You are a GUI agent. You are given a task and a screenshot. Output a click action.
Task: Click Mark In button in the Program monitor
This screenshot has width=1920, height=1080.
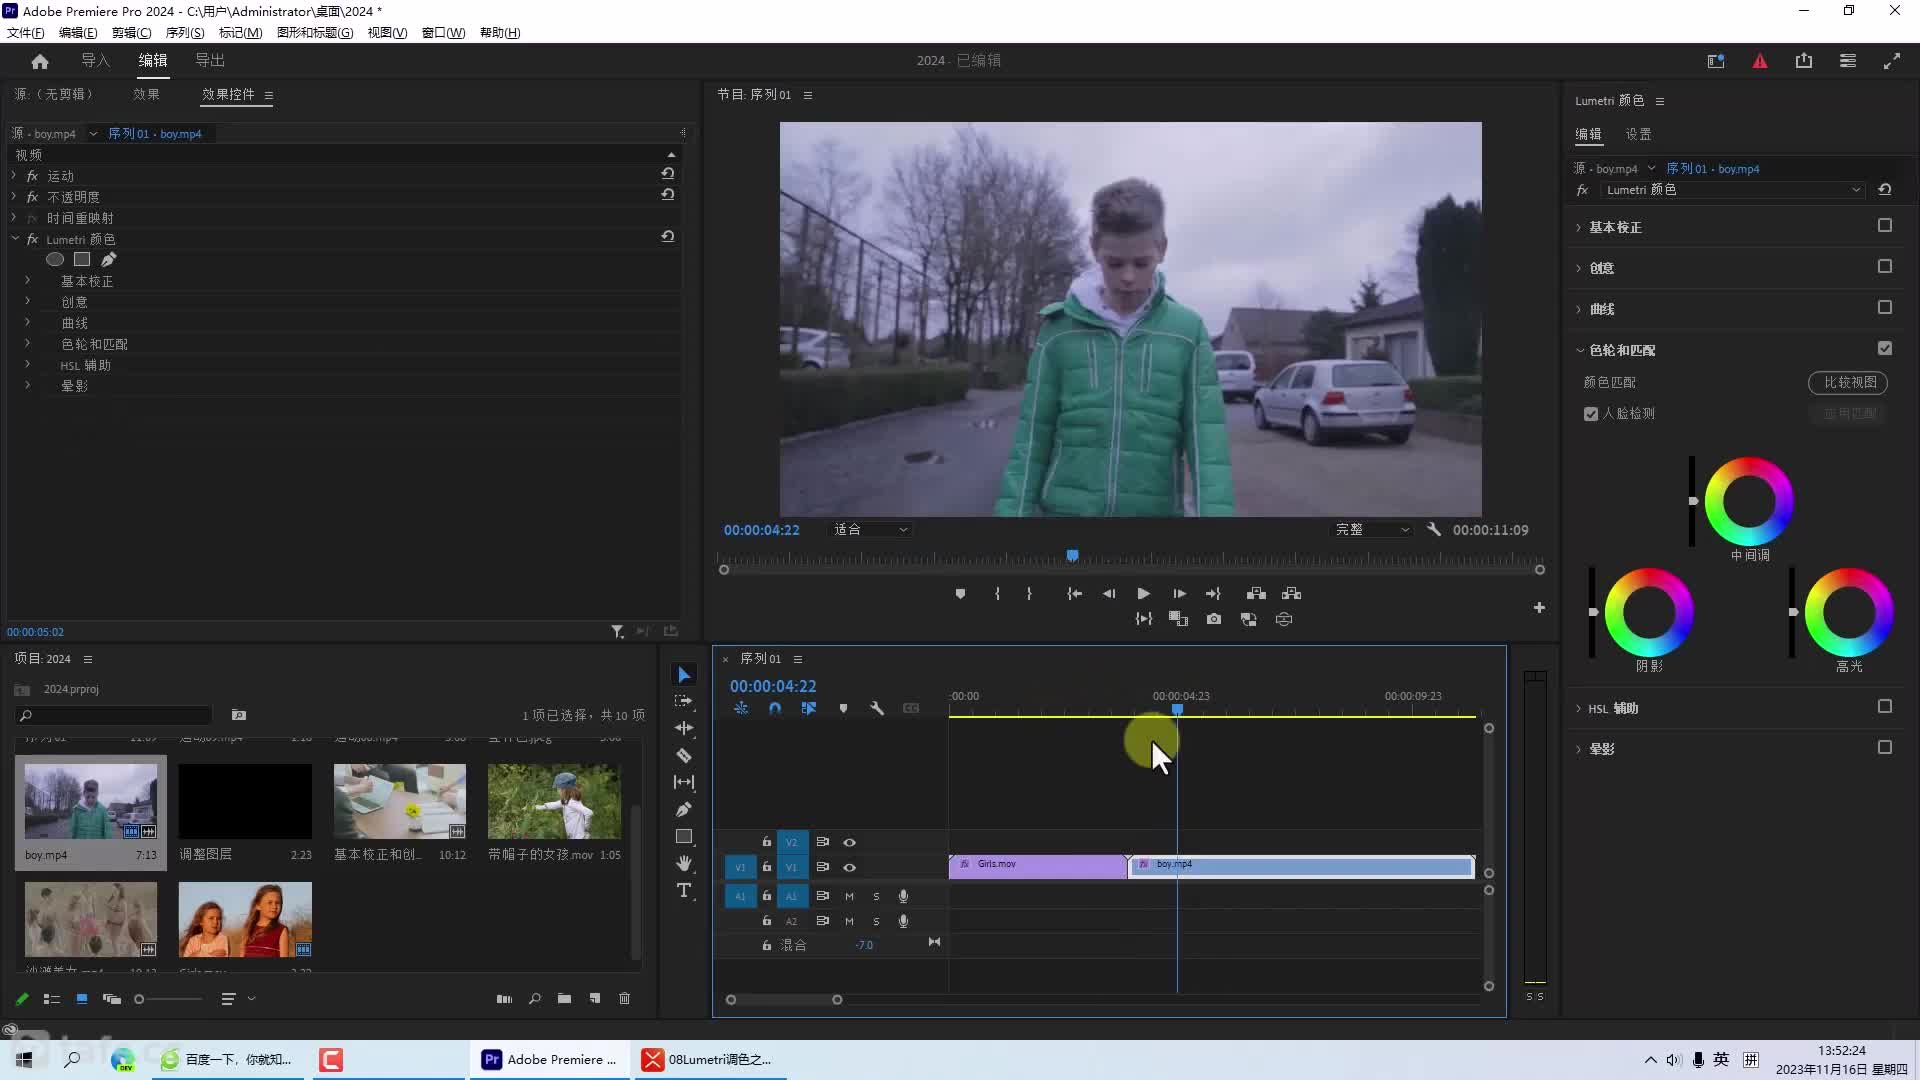[x=997, y=594]
